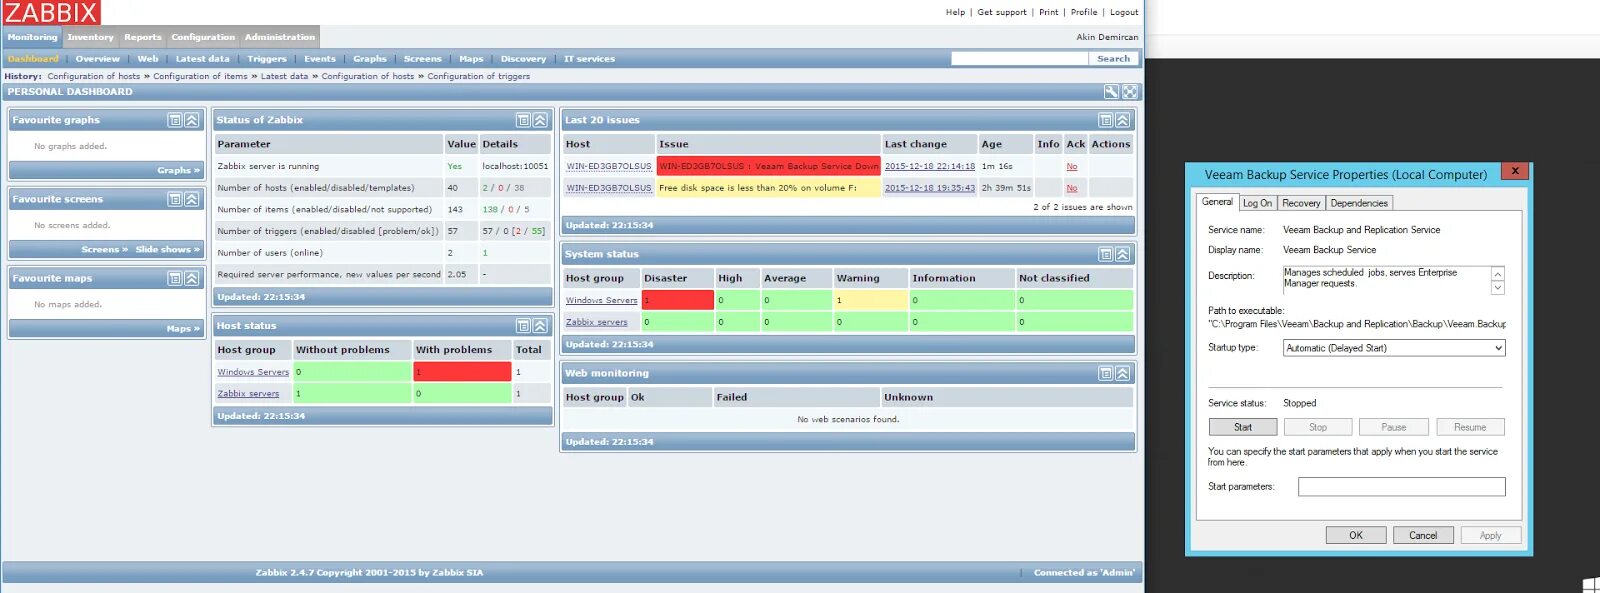Open the Configuration main menu
Viewport: 1600px width, 593px height.
point(203,37)
